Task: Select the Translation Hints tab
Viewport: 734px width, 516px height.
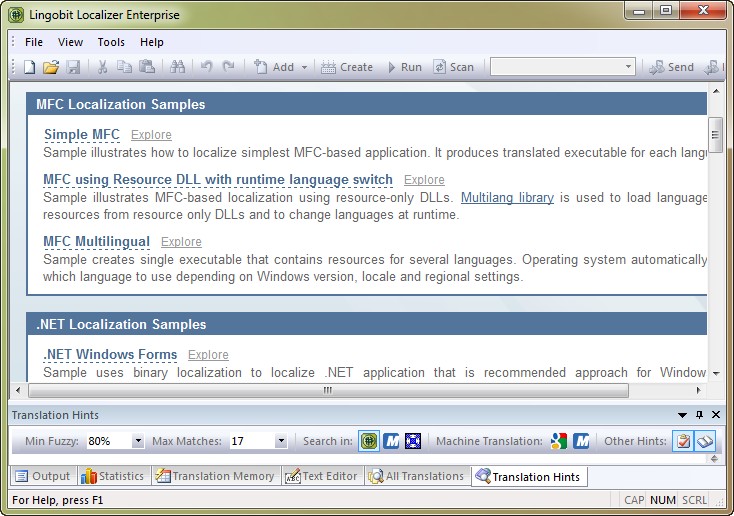Action: 528,477
